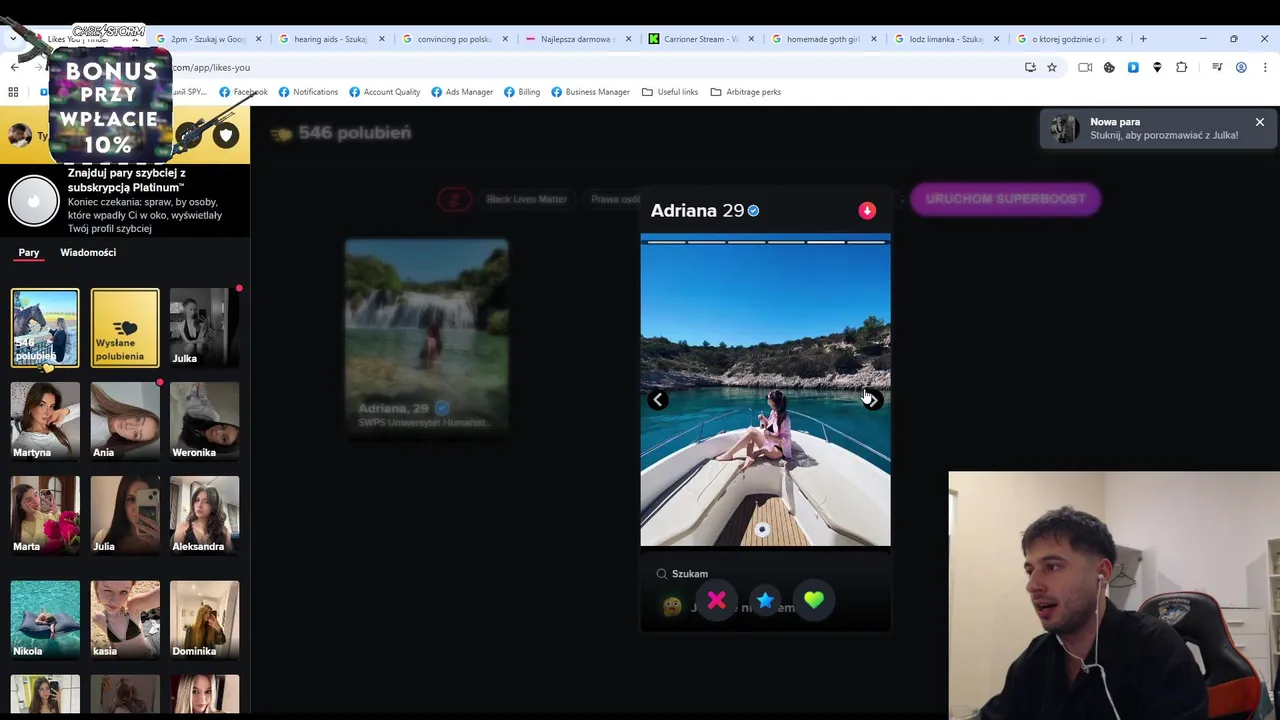This screenshot has height=720, width=1280.
Task: Bookmark this page with the star icon
Action: point(1052,67)
